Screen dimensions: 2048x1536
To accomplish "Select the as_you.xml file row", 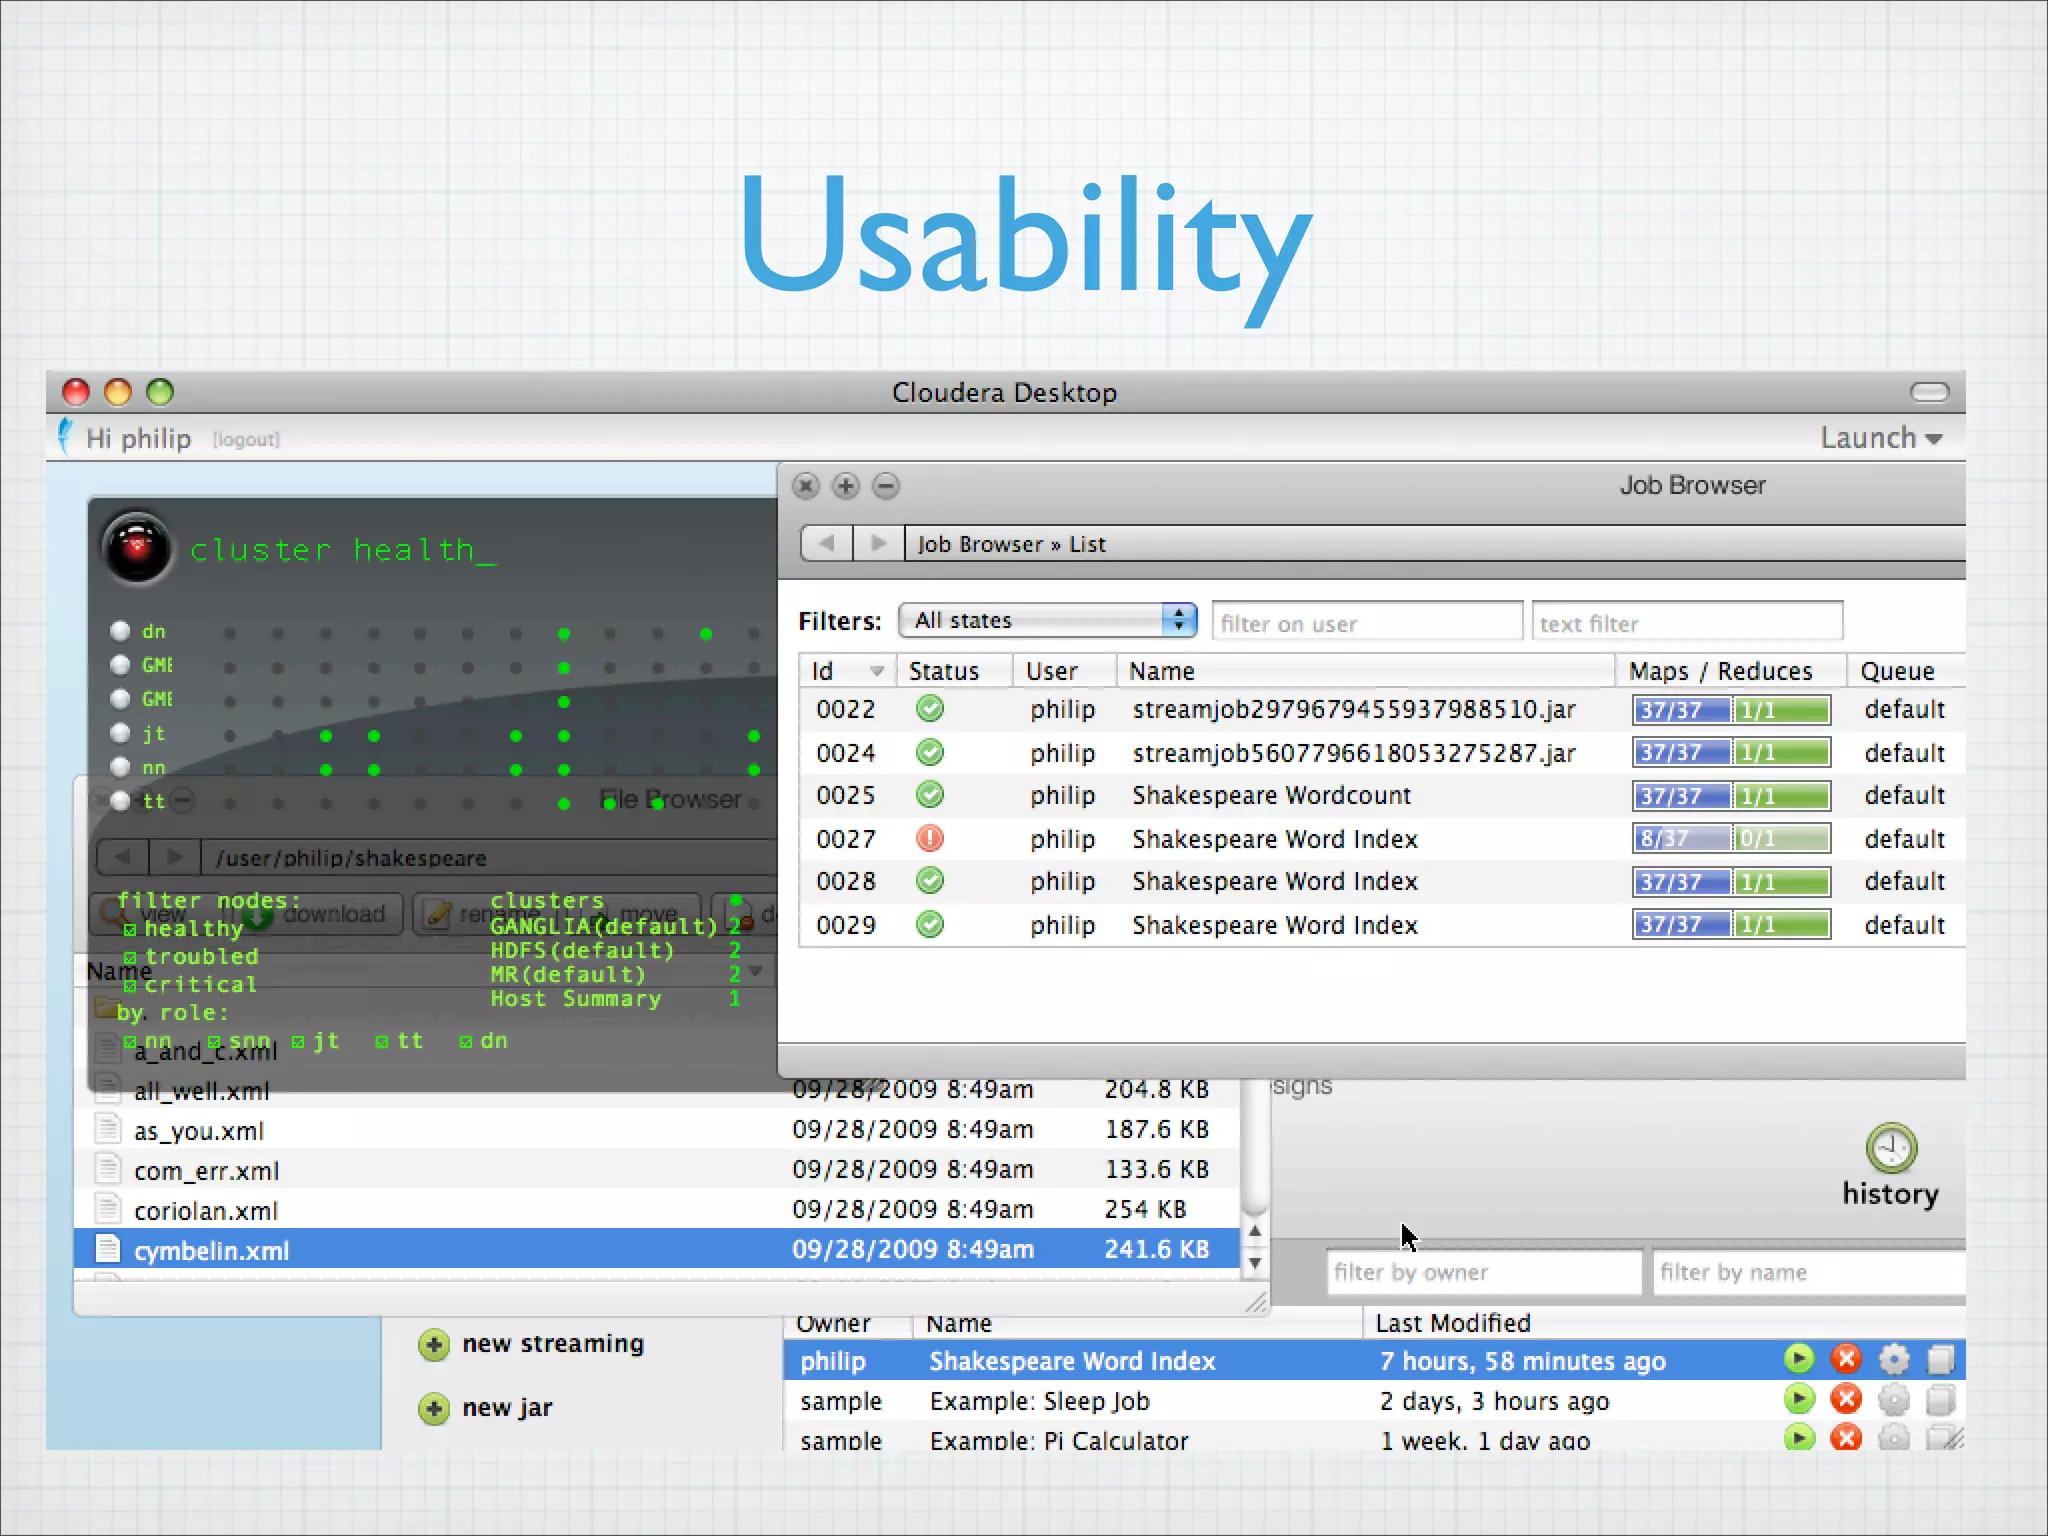I will (x=657, y=1129).
